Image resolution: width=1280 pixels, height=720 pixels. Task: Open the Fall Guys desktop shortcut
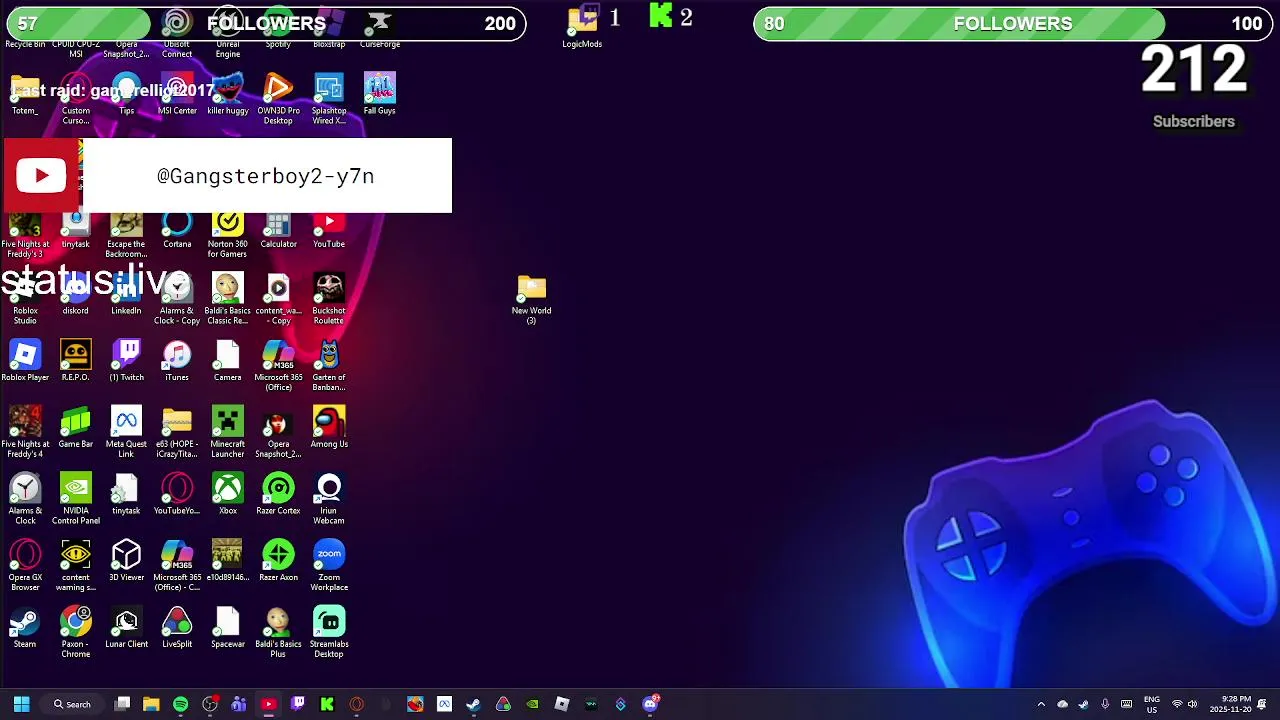(x=379, y=94)
